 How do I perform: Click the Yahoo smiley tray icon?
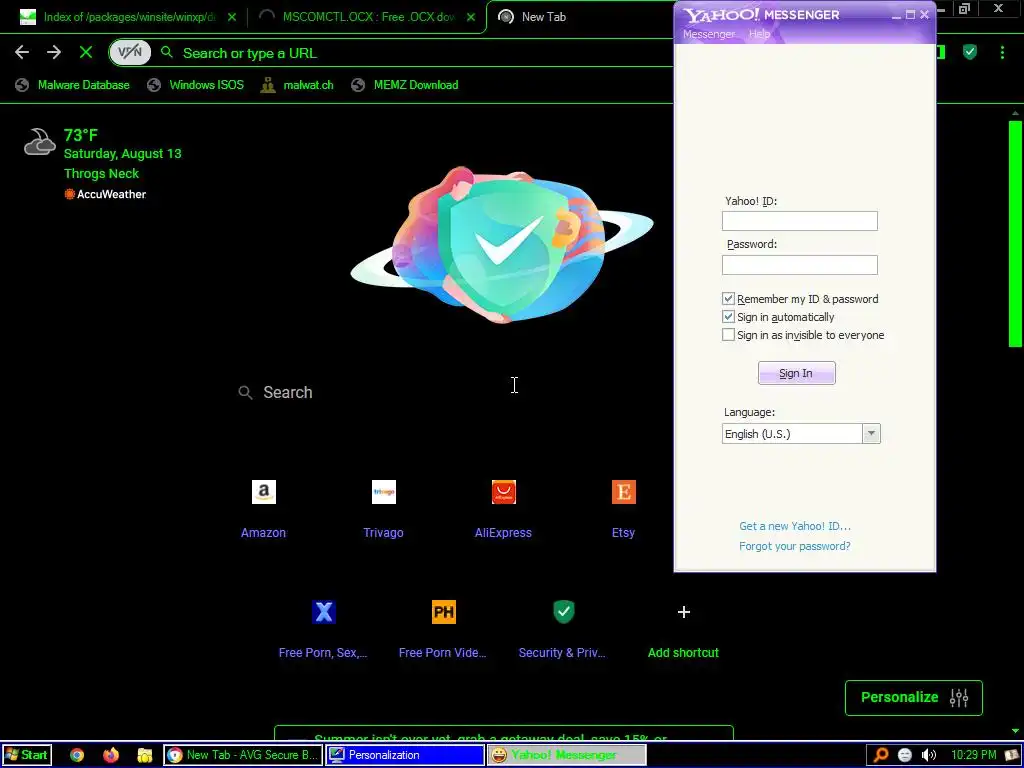coord(904,755)
